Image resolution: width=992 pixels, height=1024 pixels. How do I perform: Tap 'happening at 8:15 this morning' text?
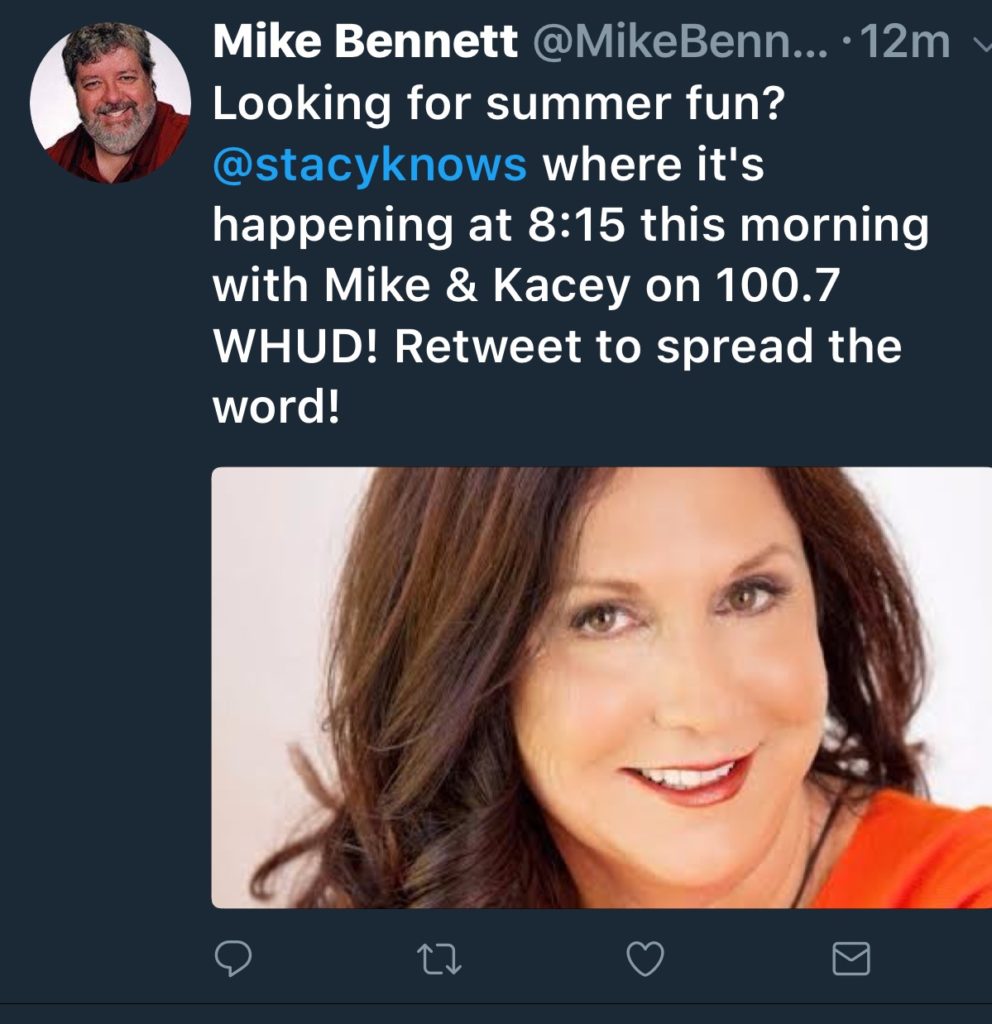[571, 226]
